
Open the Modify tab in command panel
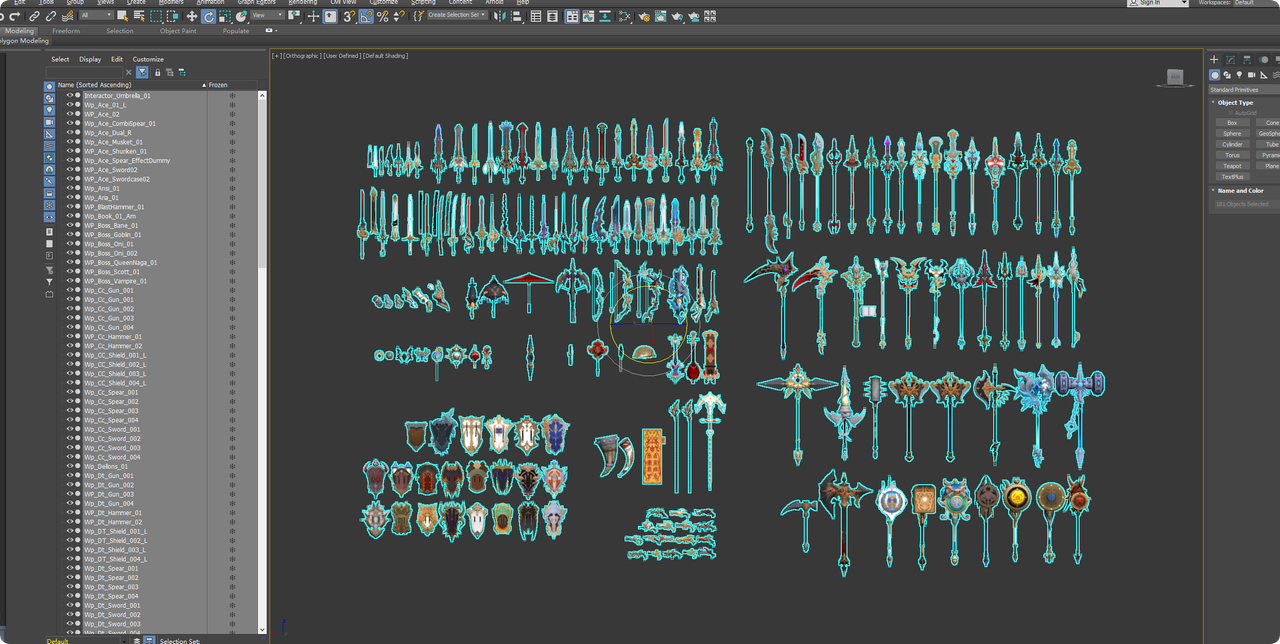1230,60
